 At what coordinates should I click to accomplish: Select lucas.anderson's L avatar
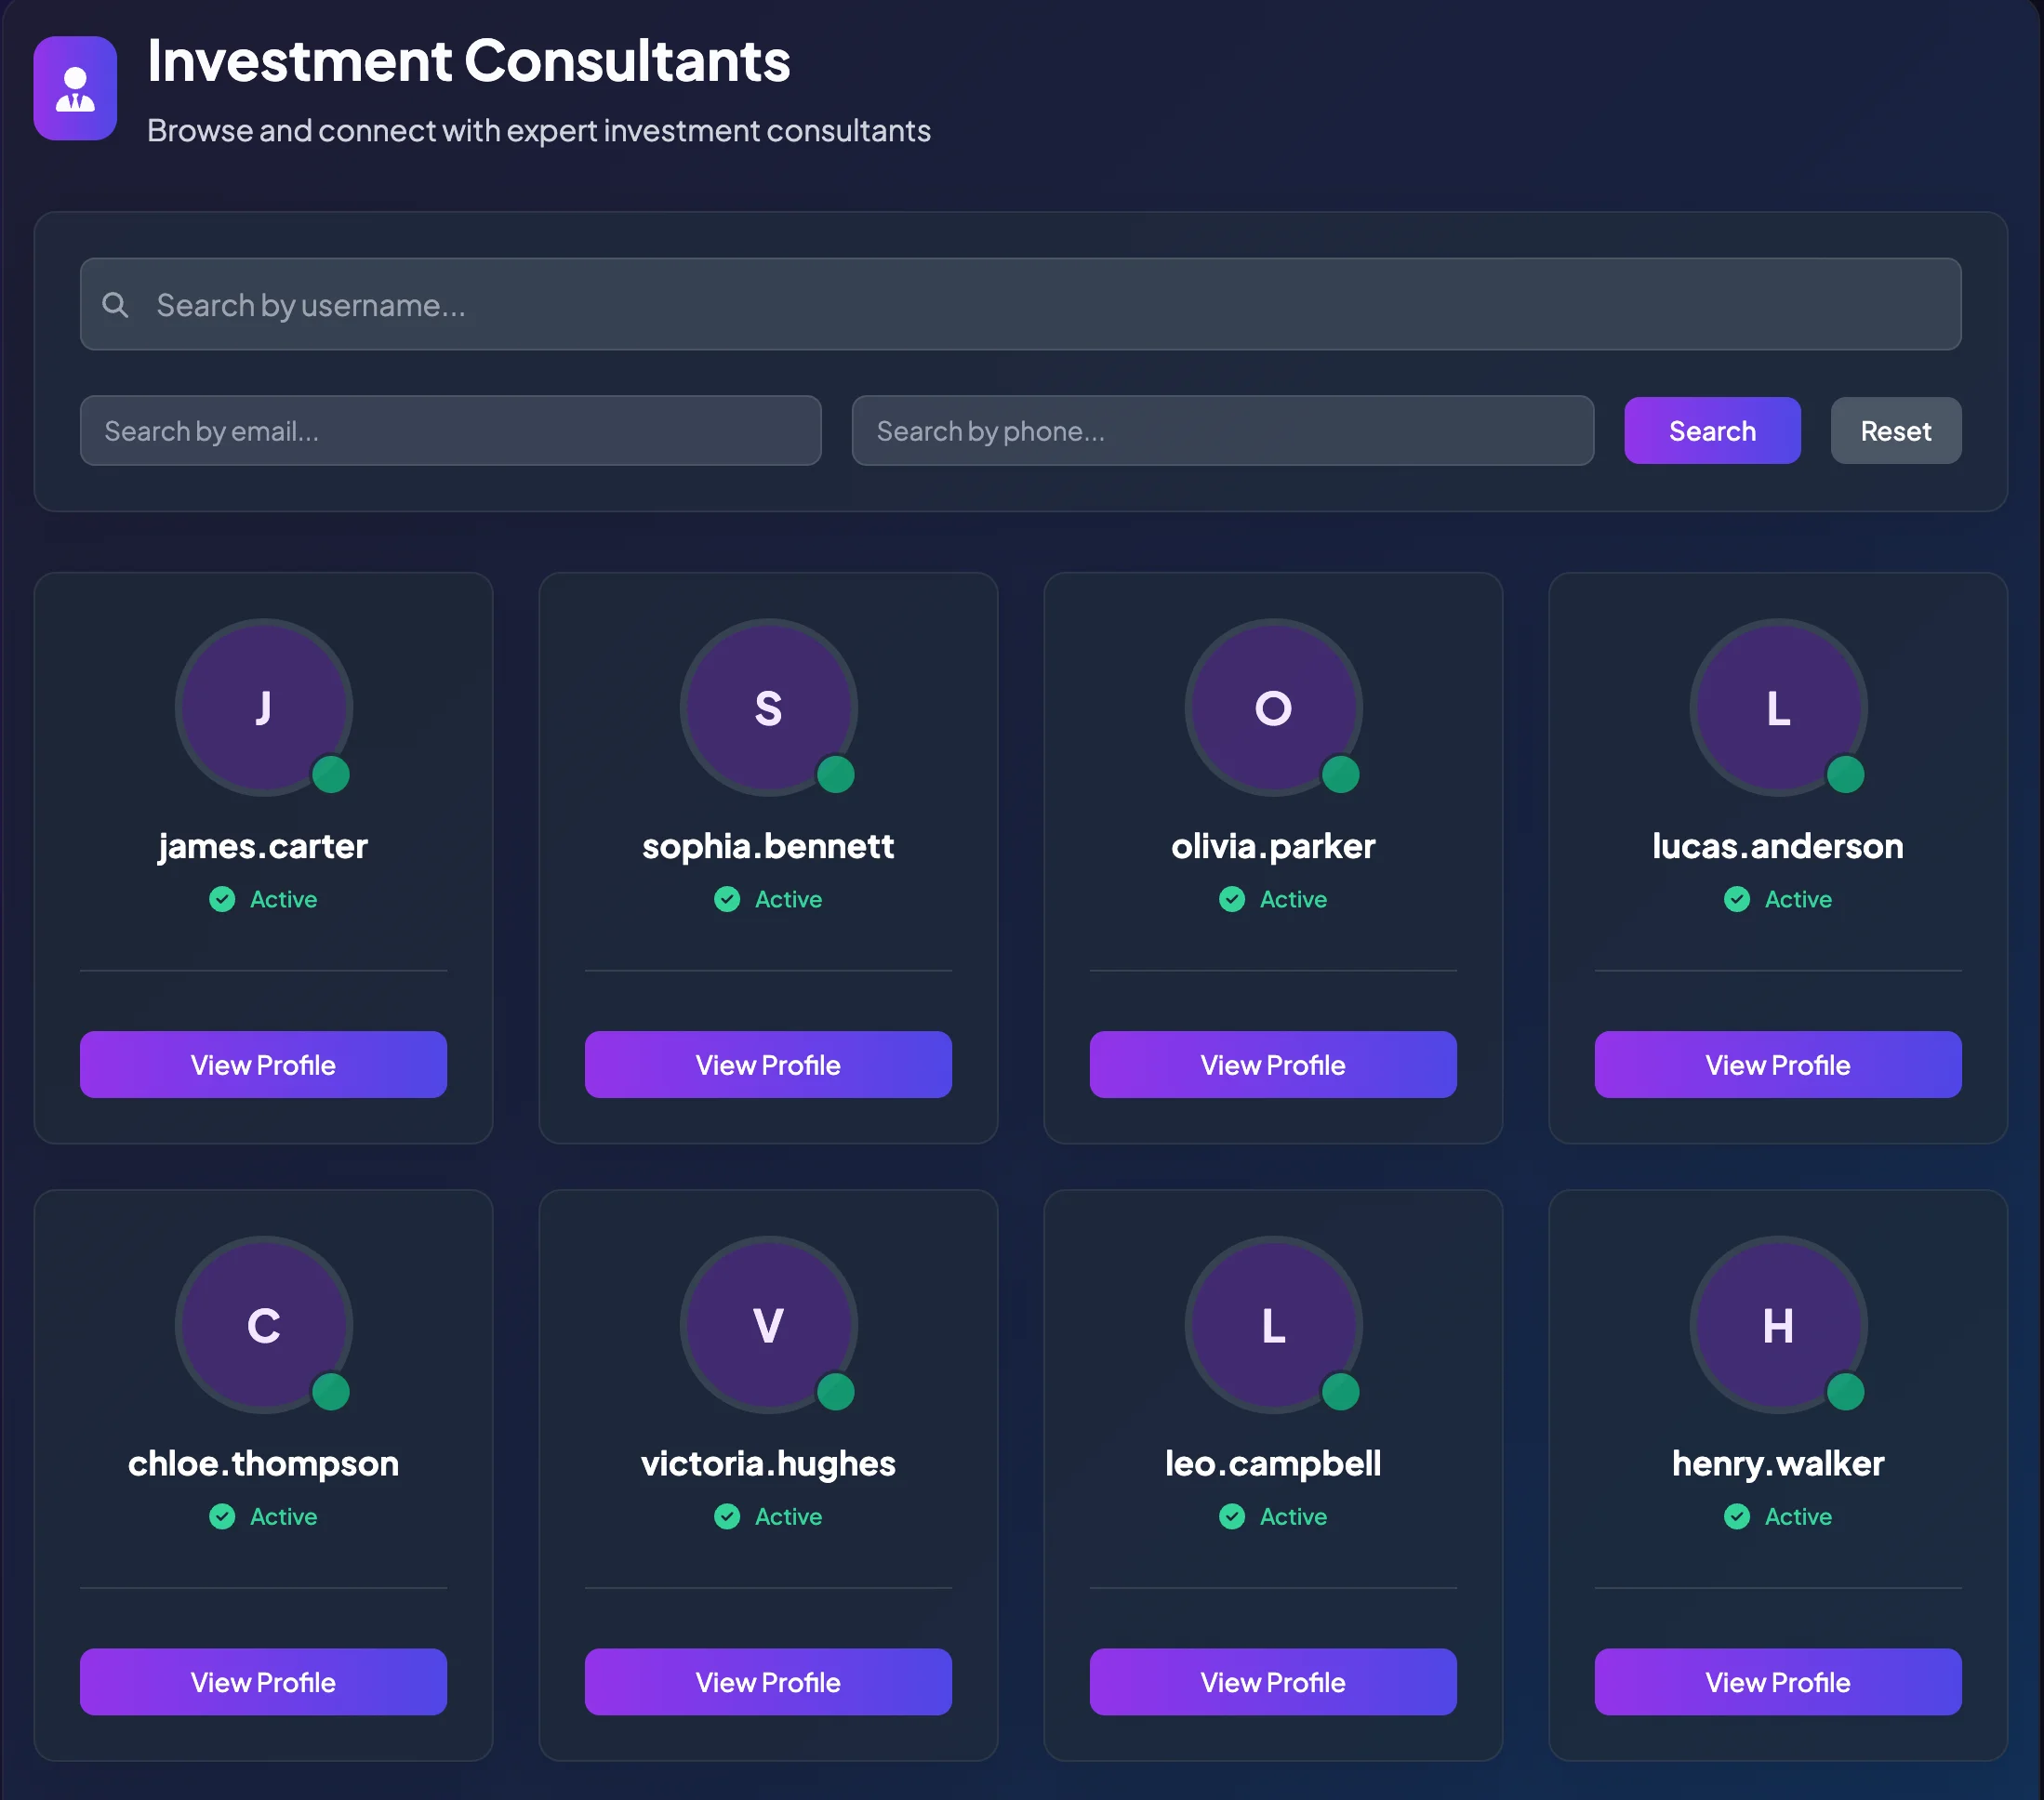click(x=1778, y=707)
